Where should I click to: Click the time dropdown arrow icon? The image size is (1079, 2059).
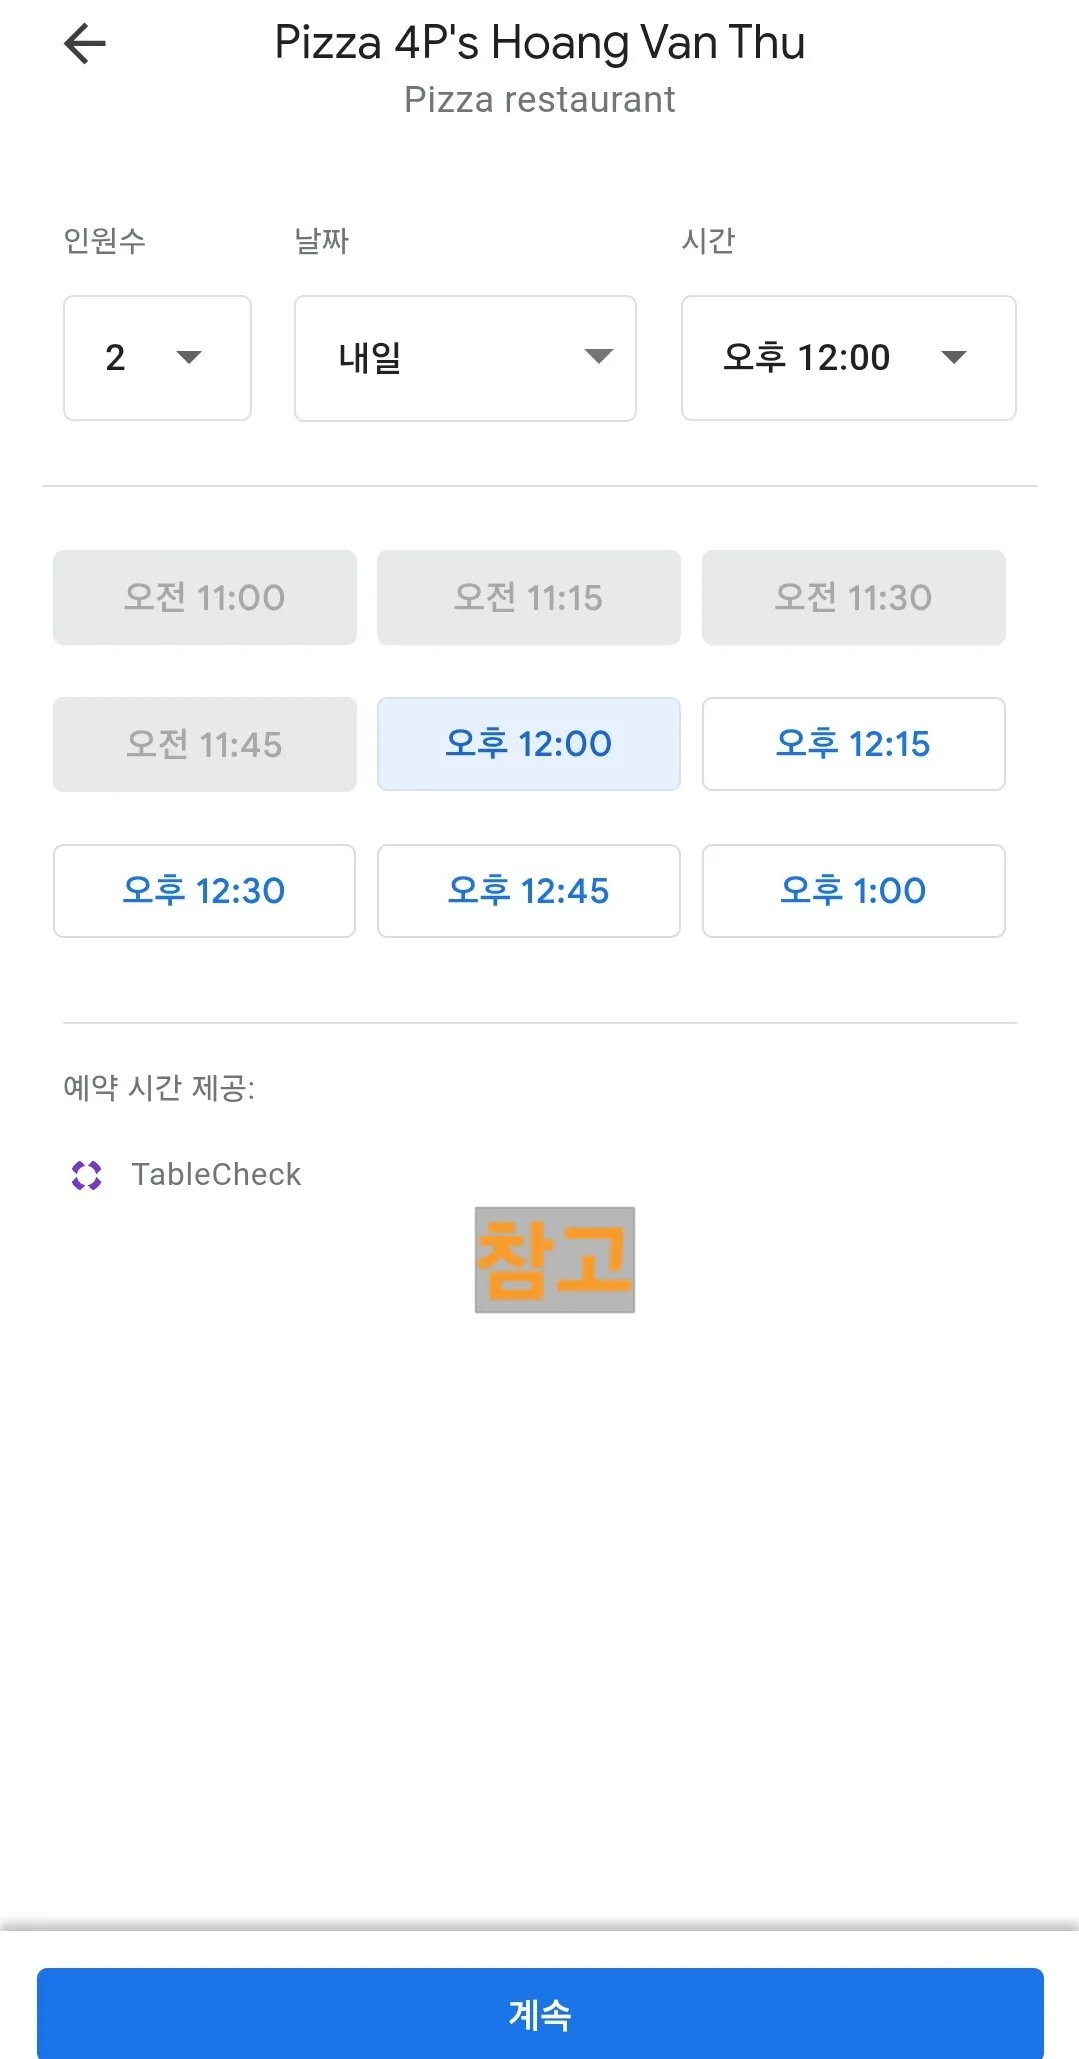pyautogui.click(x=954, y=357)
